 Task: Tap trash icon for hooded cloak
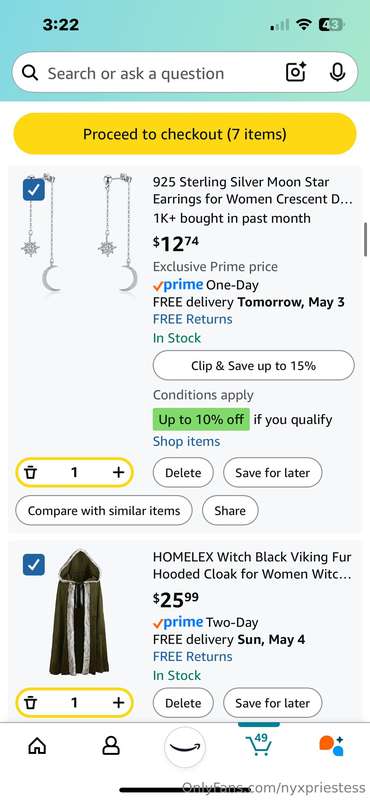(x=31, y=703)
